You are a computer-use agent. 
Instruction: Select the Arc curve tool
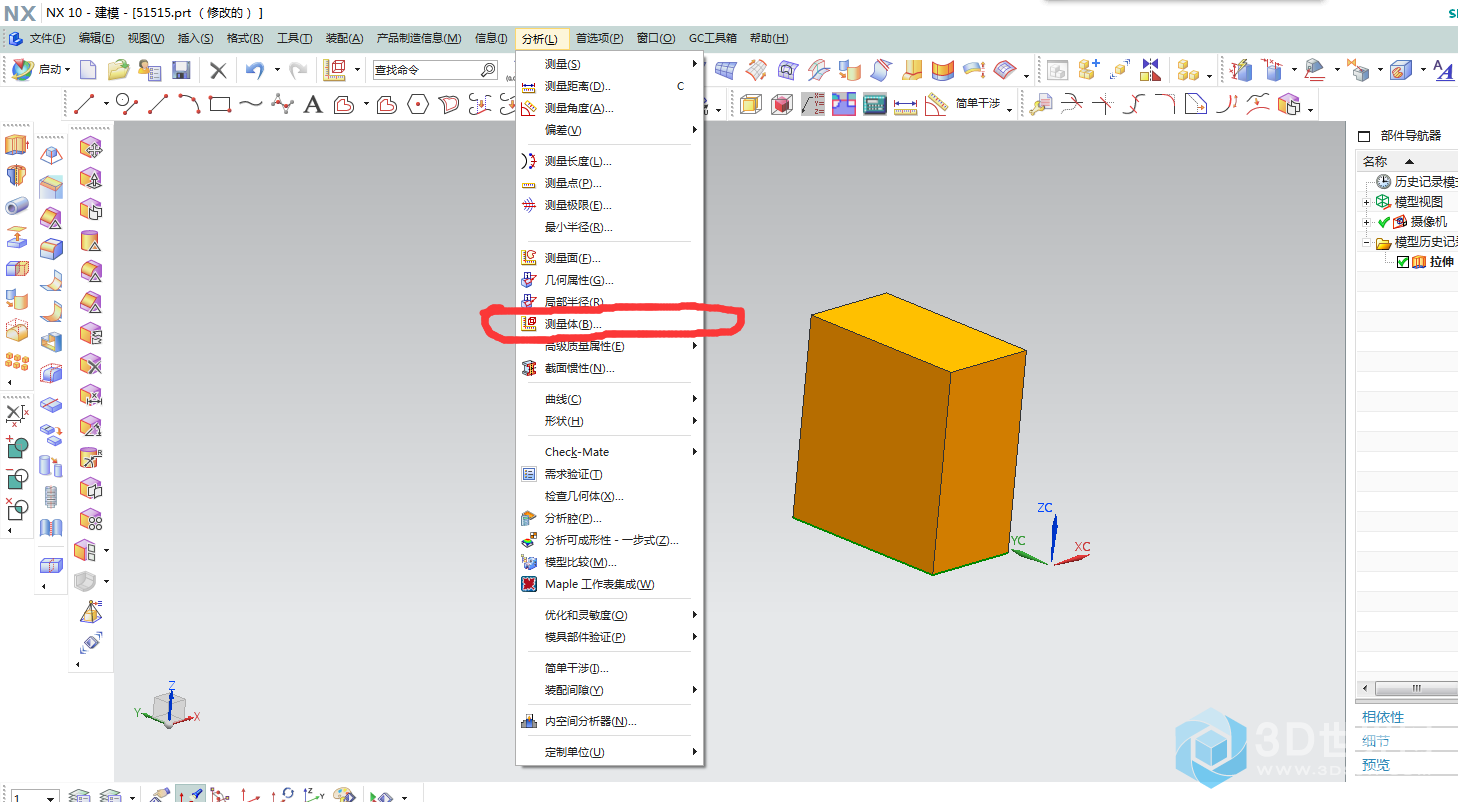pyautogui.click(x=189, y=103)
